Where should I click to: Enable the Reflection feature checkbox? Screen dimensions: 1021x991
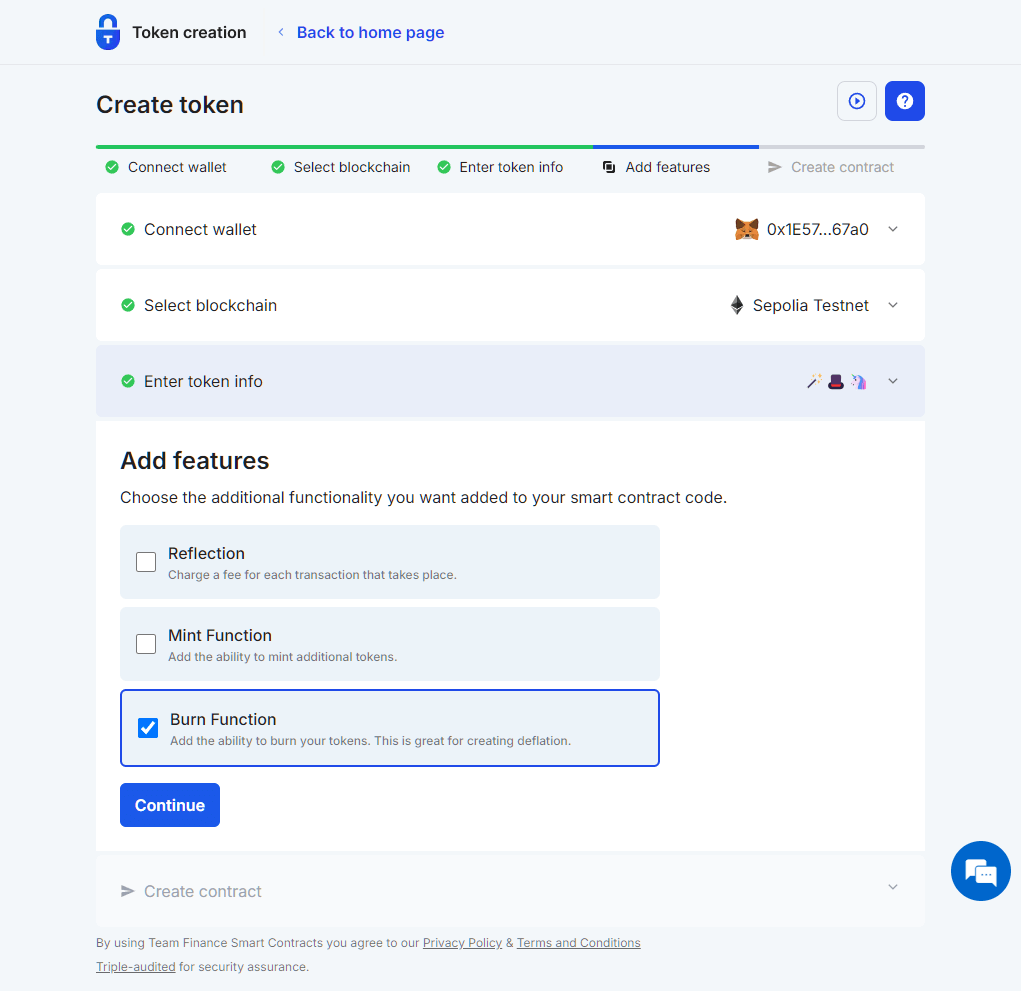pos(145,562)
